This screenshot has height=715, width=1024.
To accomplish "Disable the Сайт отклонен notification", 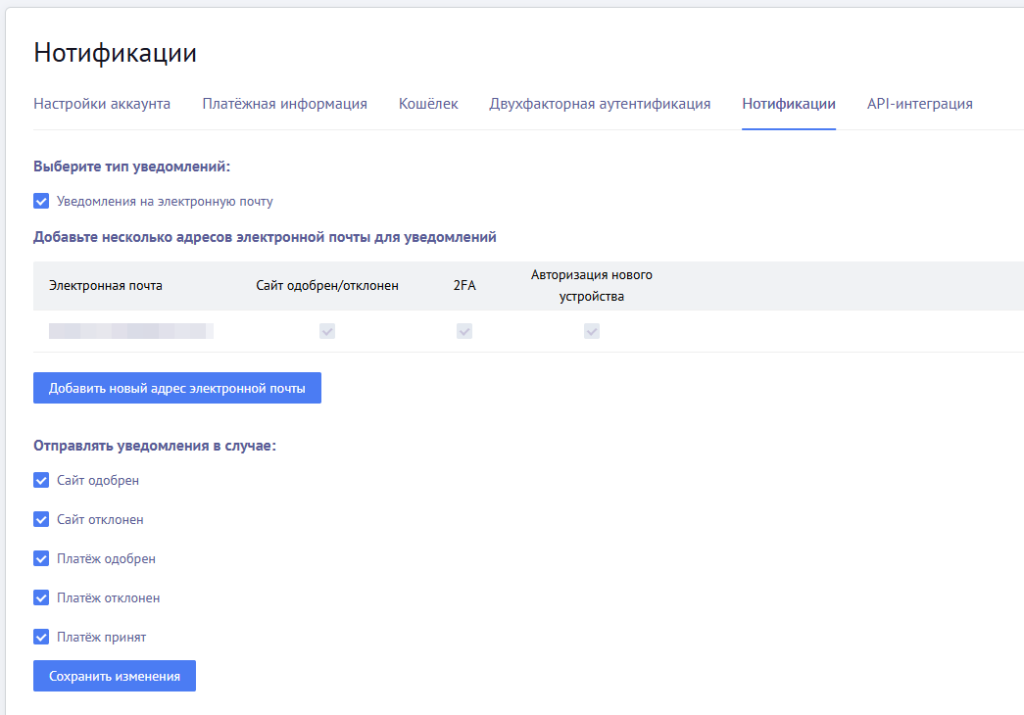I will coord(41,519).
